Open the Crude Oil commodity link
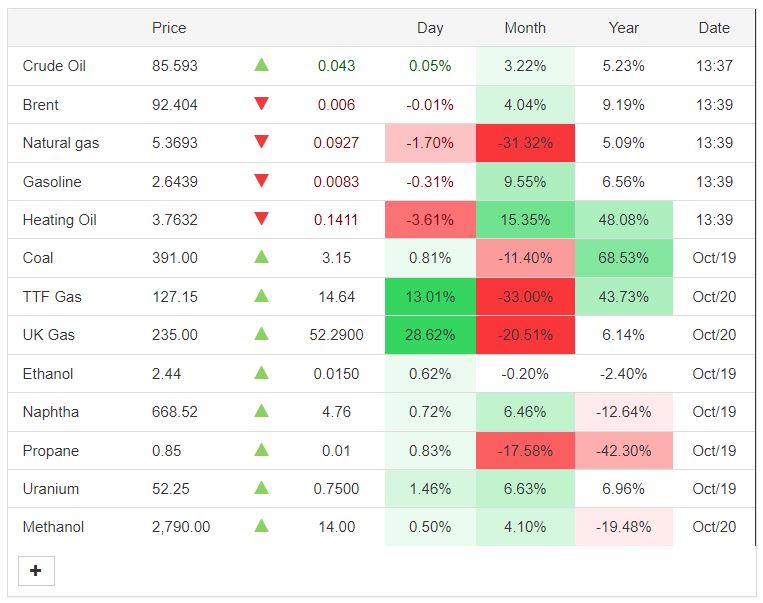 (x=54, y=66)
